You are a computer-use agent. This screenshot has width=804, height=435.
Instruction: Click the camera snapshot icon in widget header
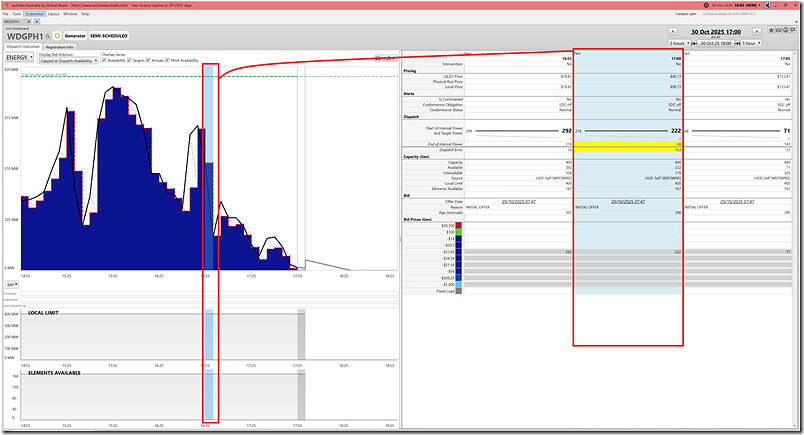tap(778, 30)
